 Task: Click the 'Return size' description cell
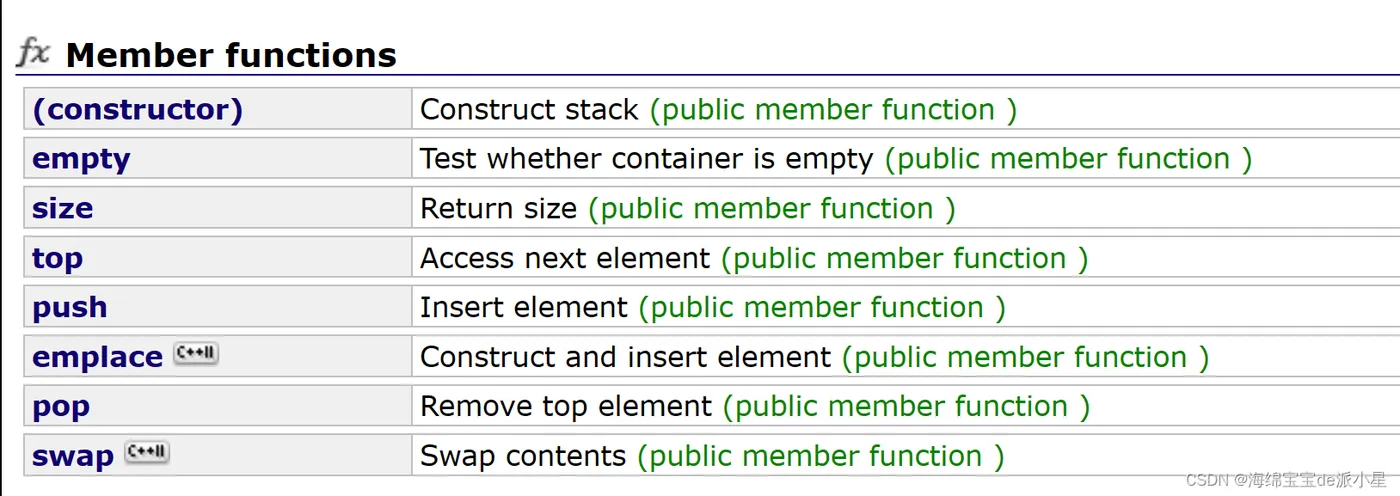click(x=498, y=208)
